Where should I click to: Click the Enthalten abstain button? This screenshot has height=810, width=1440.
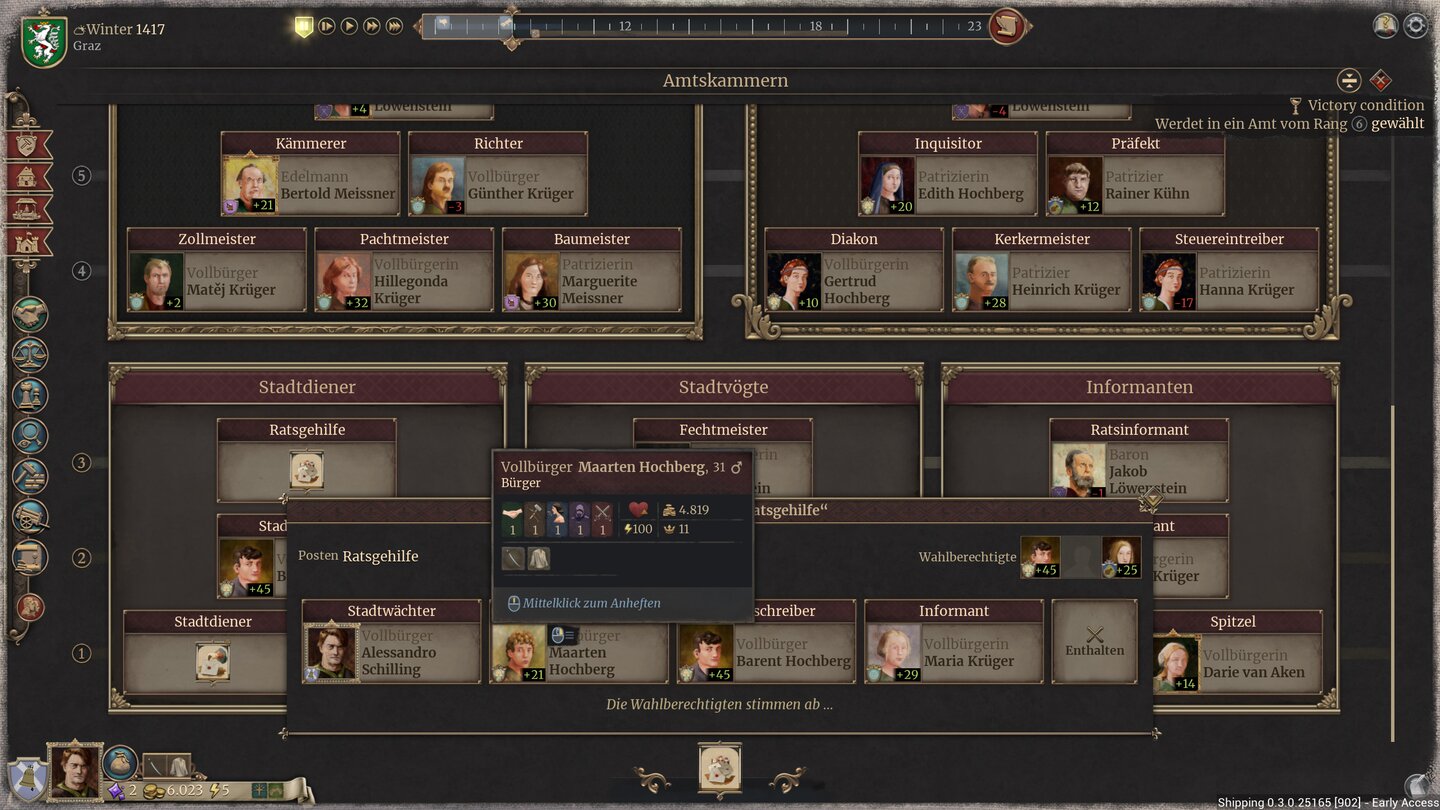tap(1095, 642)
